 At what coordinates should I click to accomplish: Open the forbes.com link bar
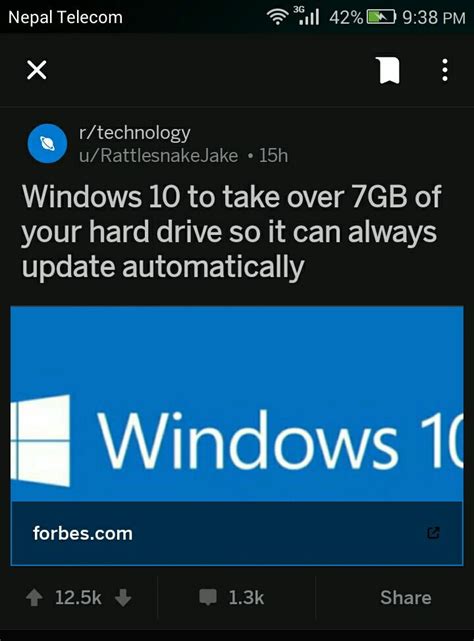[x=237, y=533]
